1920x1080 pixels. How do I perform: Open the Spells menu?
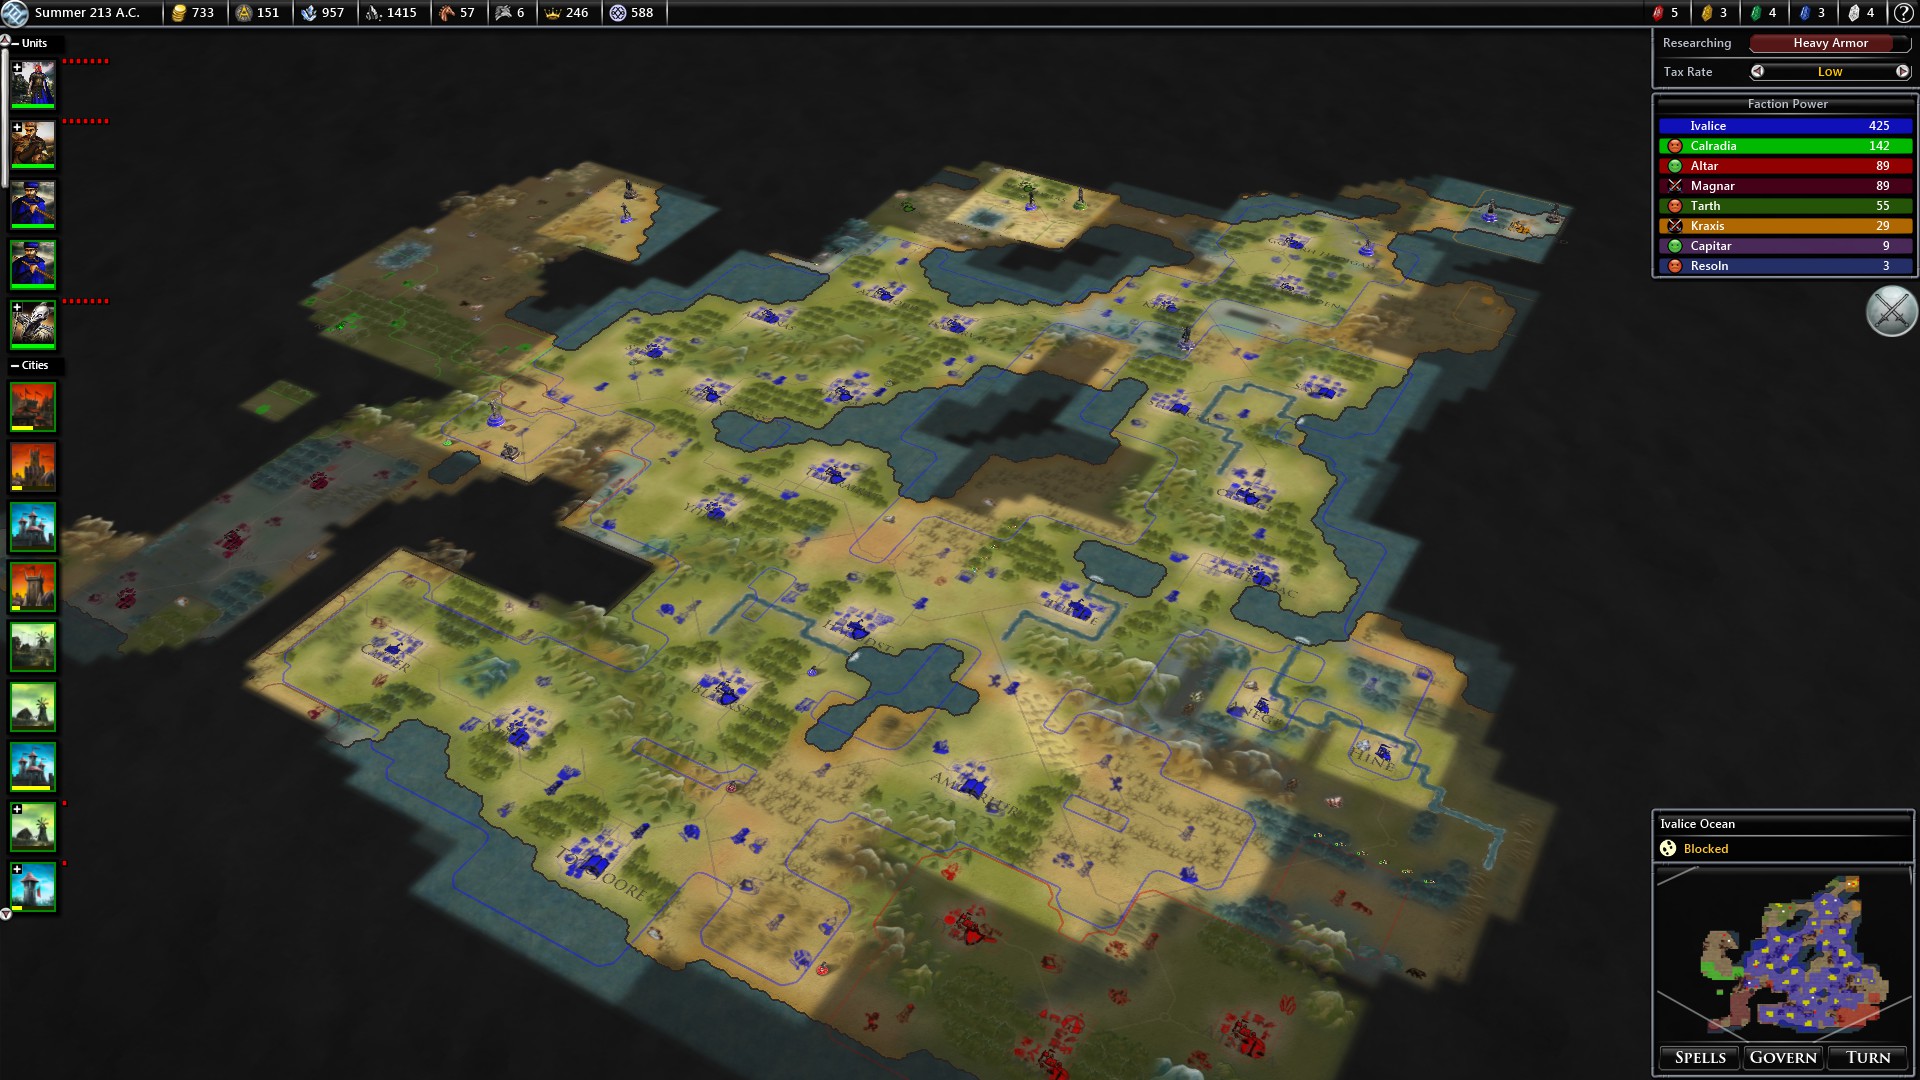pyautogui.click(x=1700, y=1057)
